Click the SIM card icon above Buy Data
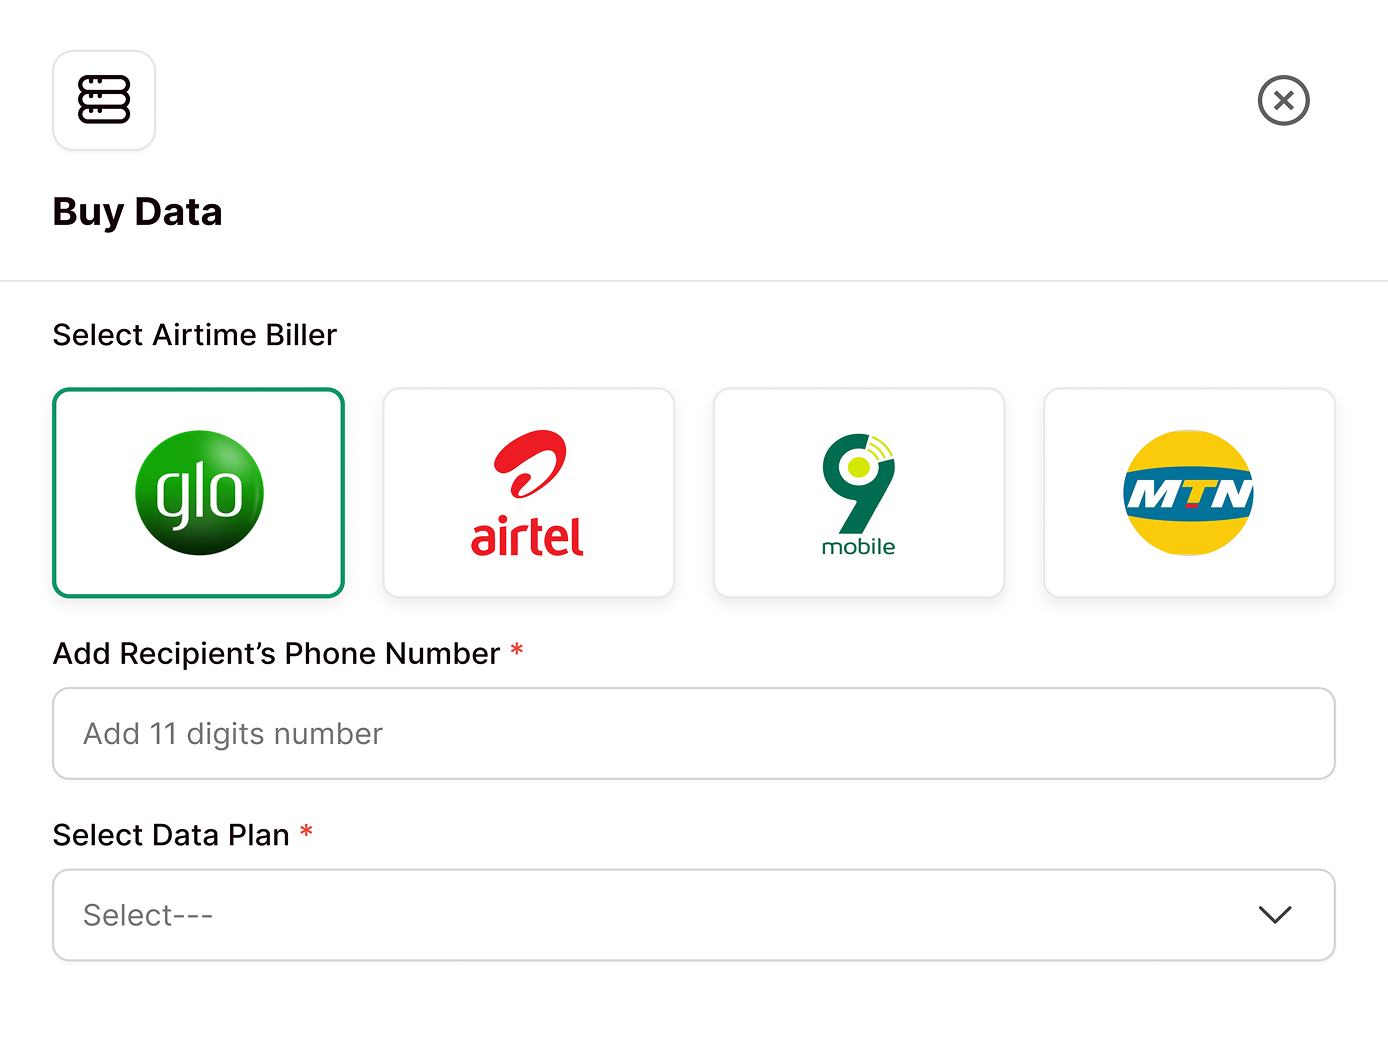This screenshot has width=1388, height=1044. point(104,100)
